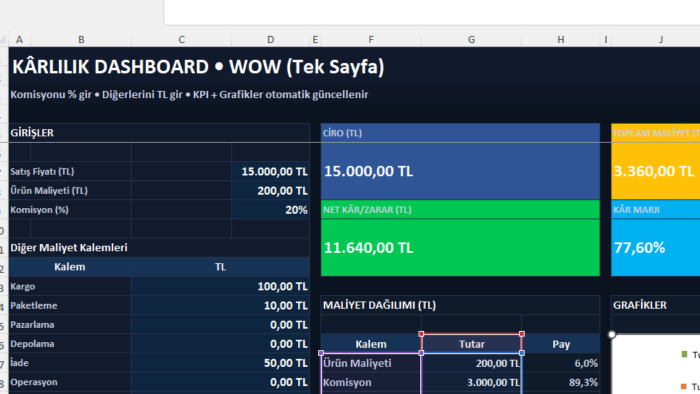Select the Pay header cell

561,344
